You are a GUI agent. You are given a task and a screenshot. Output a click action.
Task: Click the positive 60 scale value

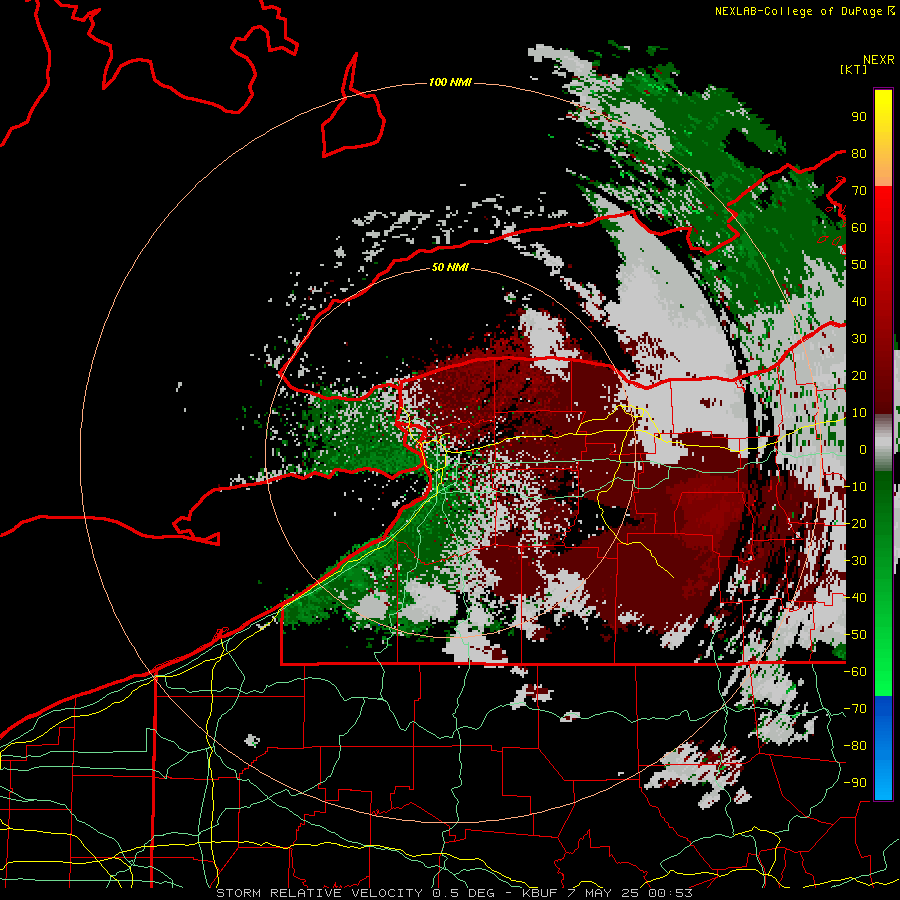pyautogui.click(x=859, y=228)
